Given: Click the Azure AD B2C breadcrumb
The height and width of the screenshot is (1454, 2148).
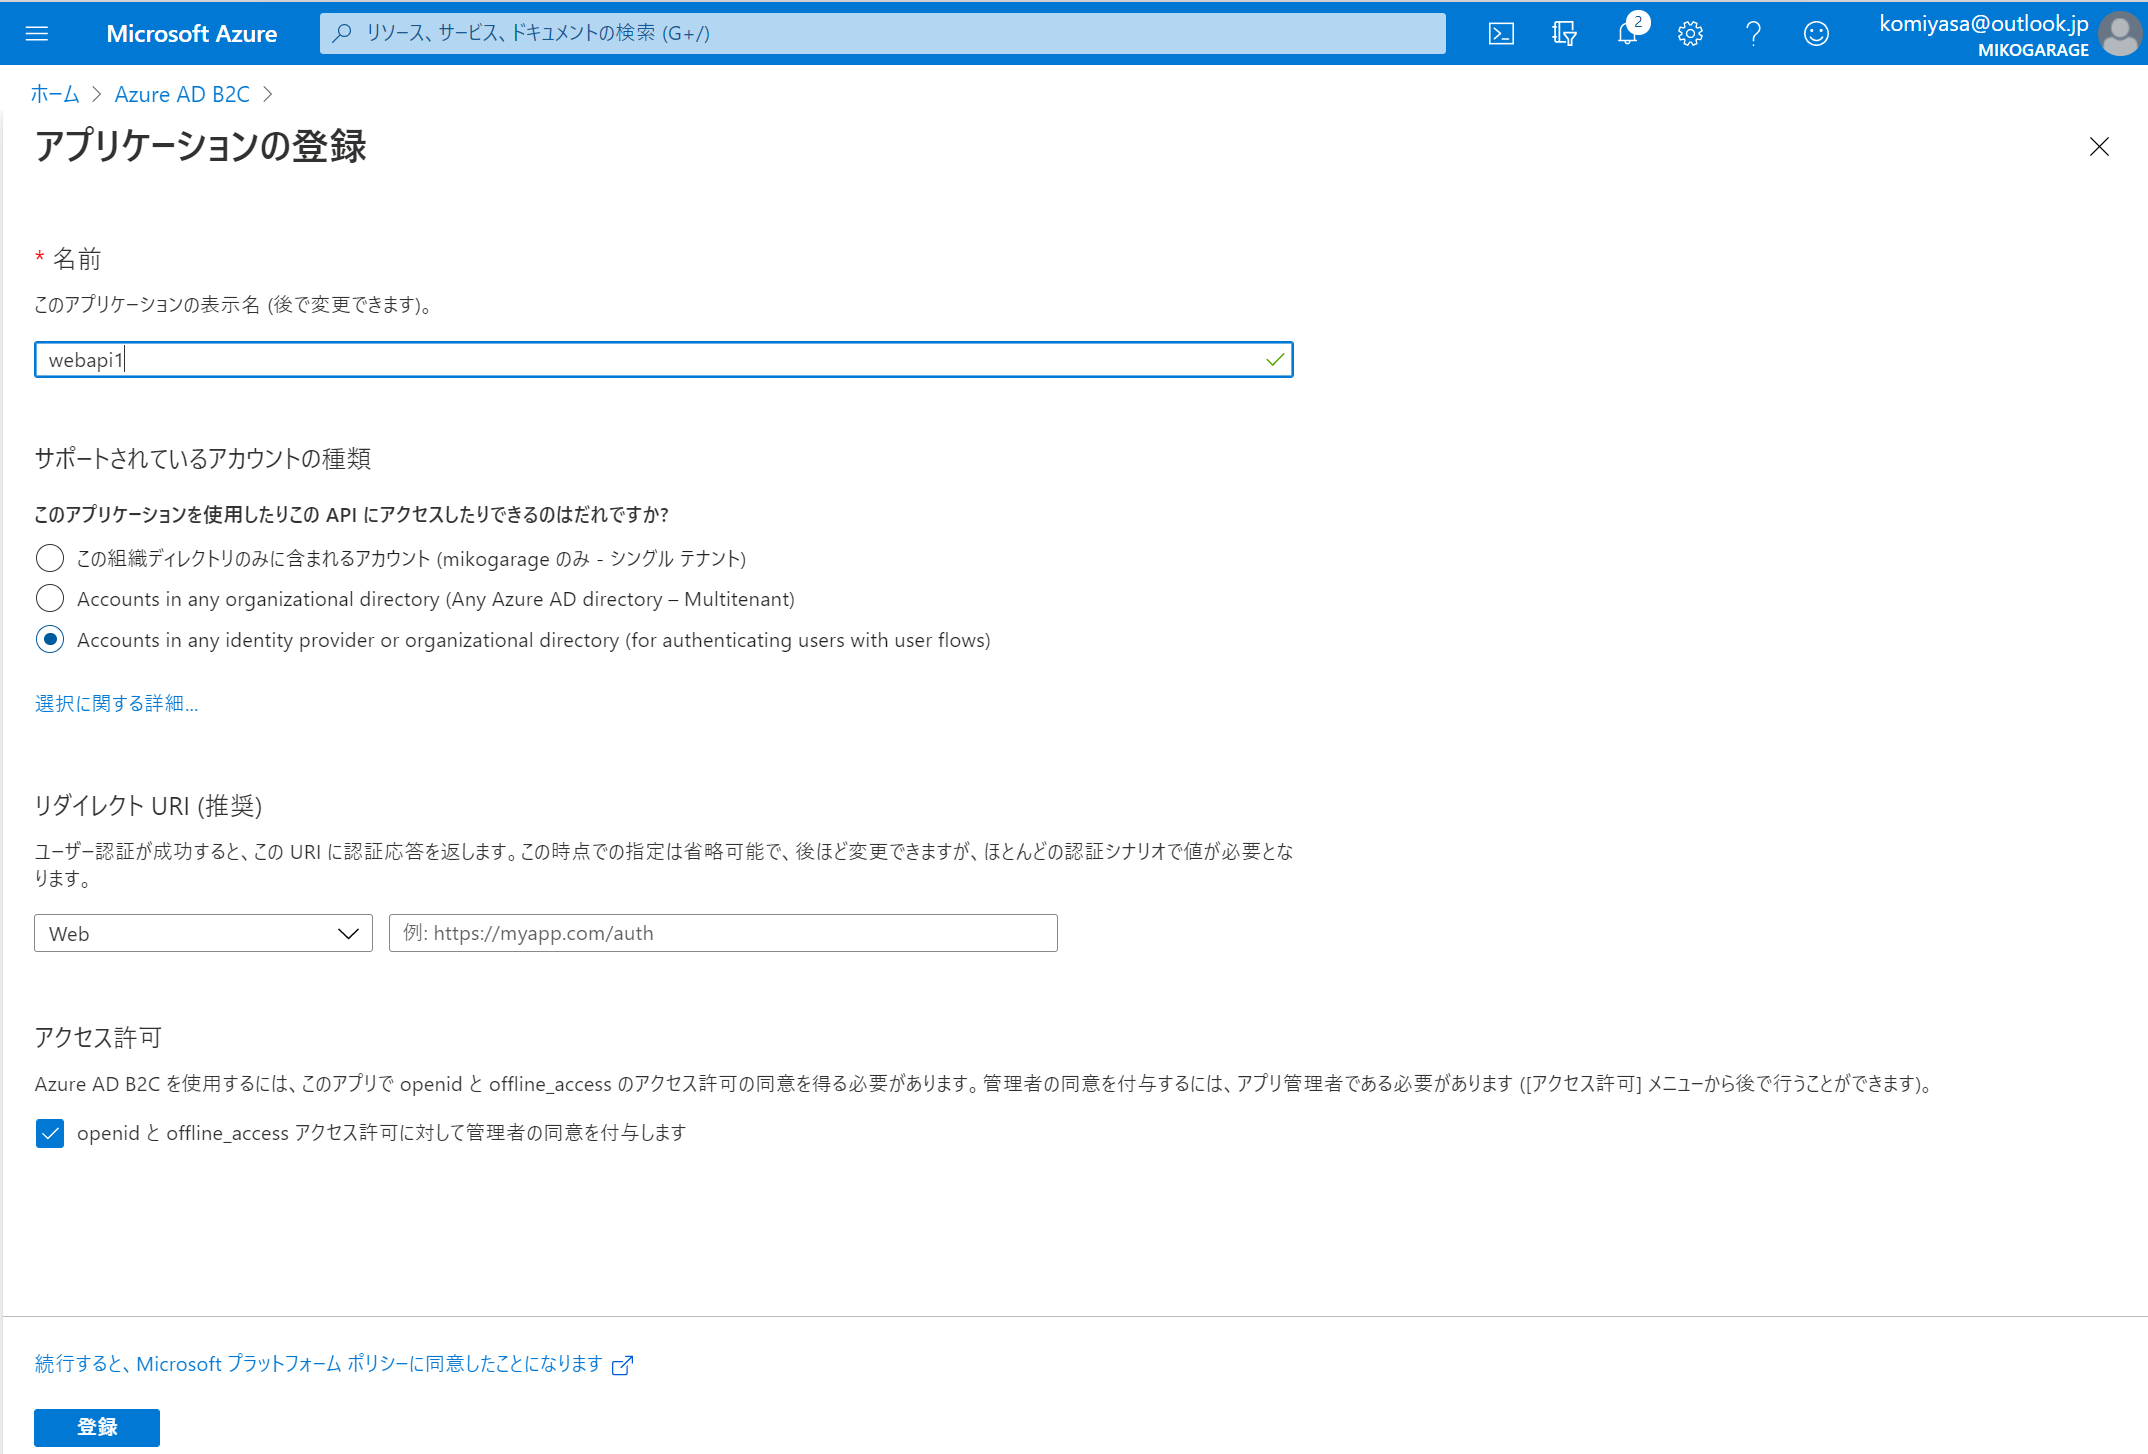Looking at the screenshot, I should tap(182, 94).
